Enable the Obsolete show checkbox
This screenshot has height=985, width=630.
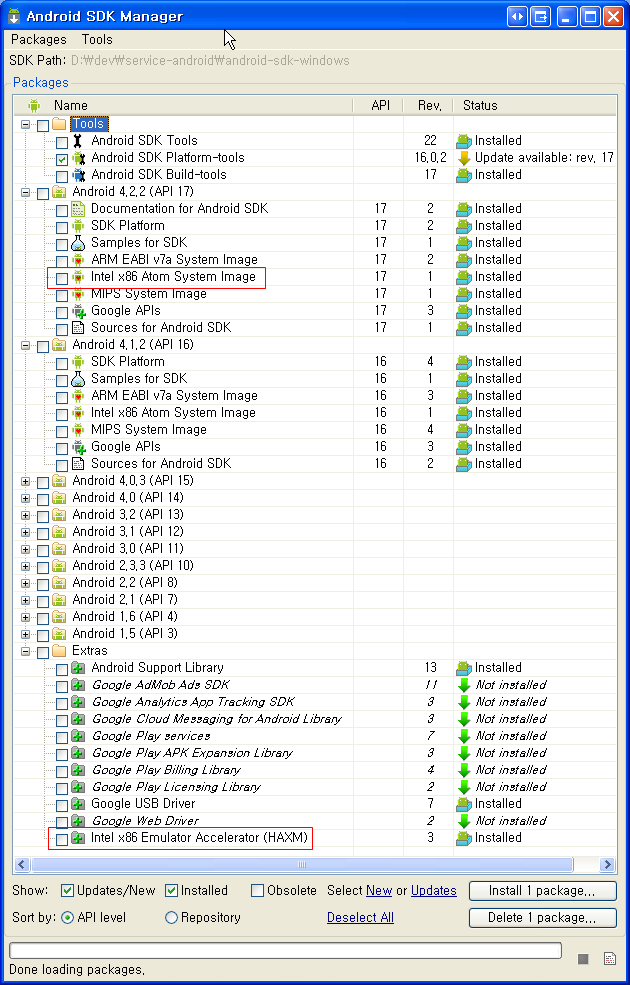[257, 891]
